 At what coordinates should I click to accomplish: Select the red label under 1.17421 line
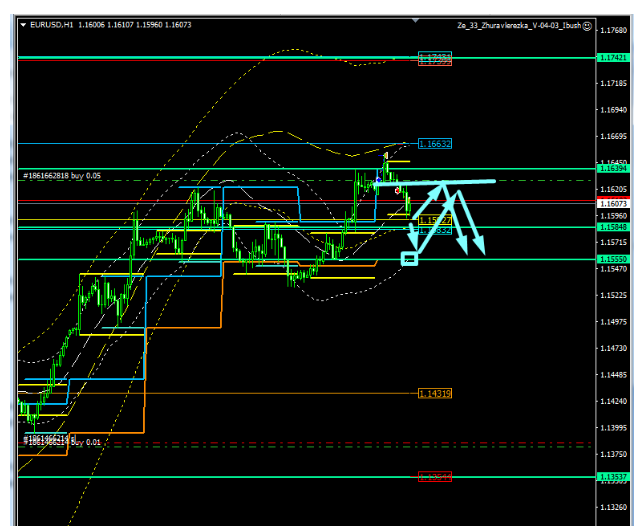435,61
